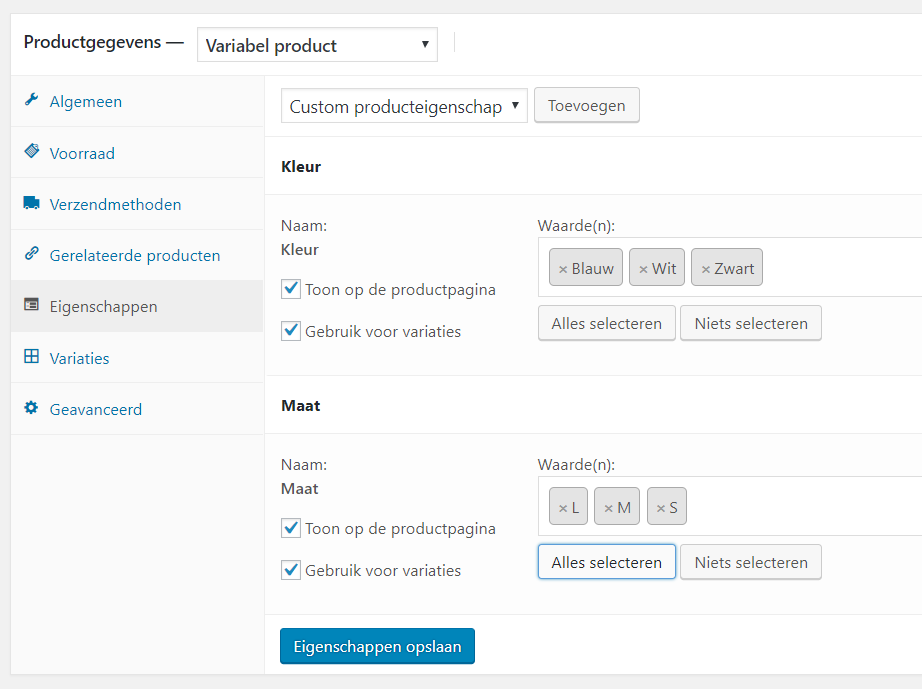Toggle Gebruik voor variaties under Kleur
The height and width of the screenshot is (689, 922).
291,330
